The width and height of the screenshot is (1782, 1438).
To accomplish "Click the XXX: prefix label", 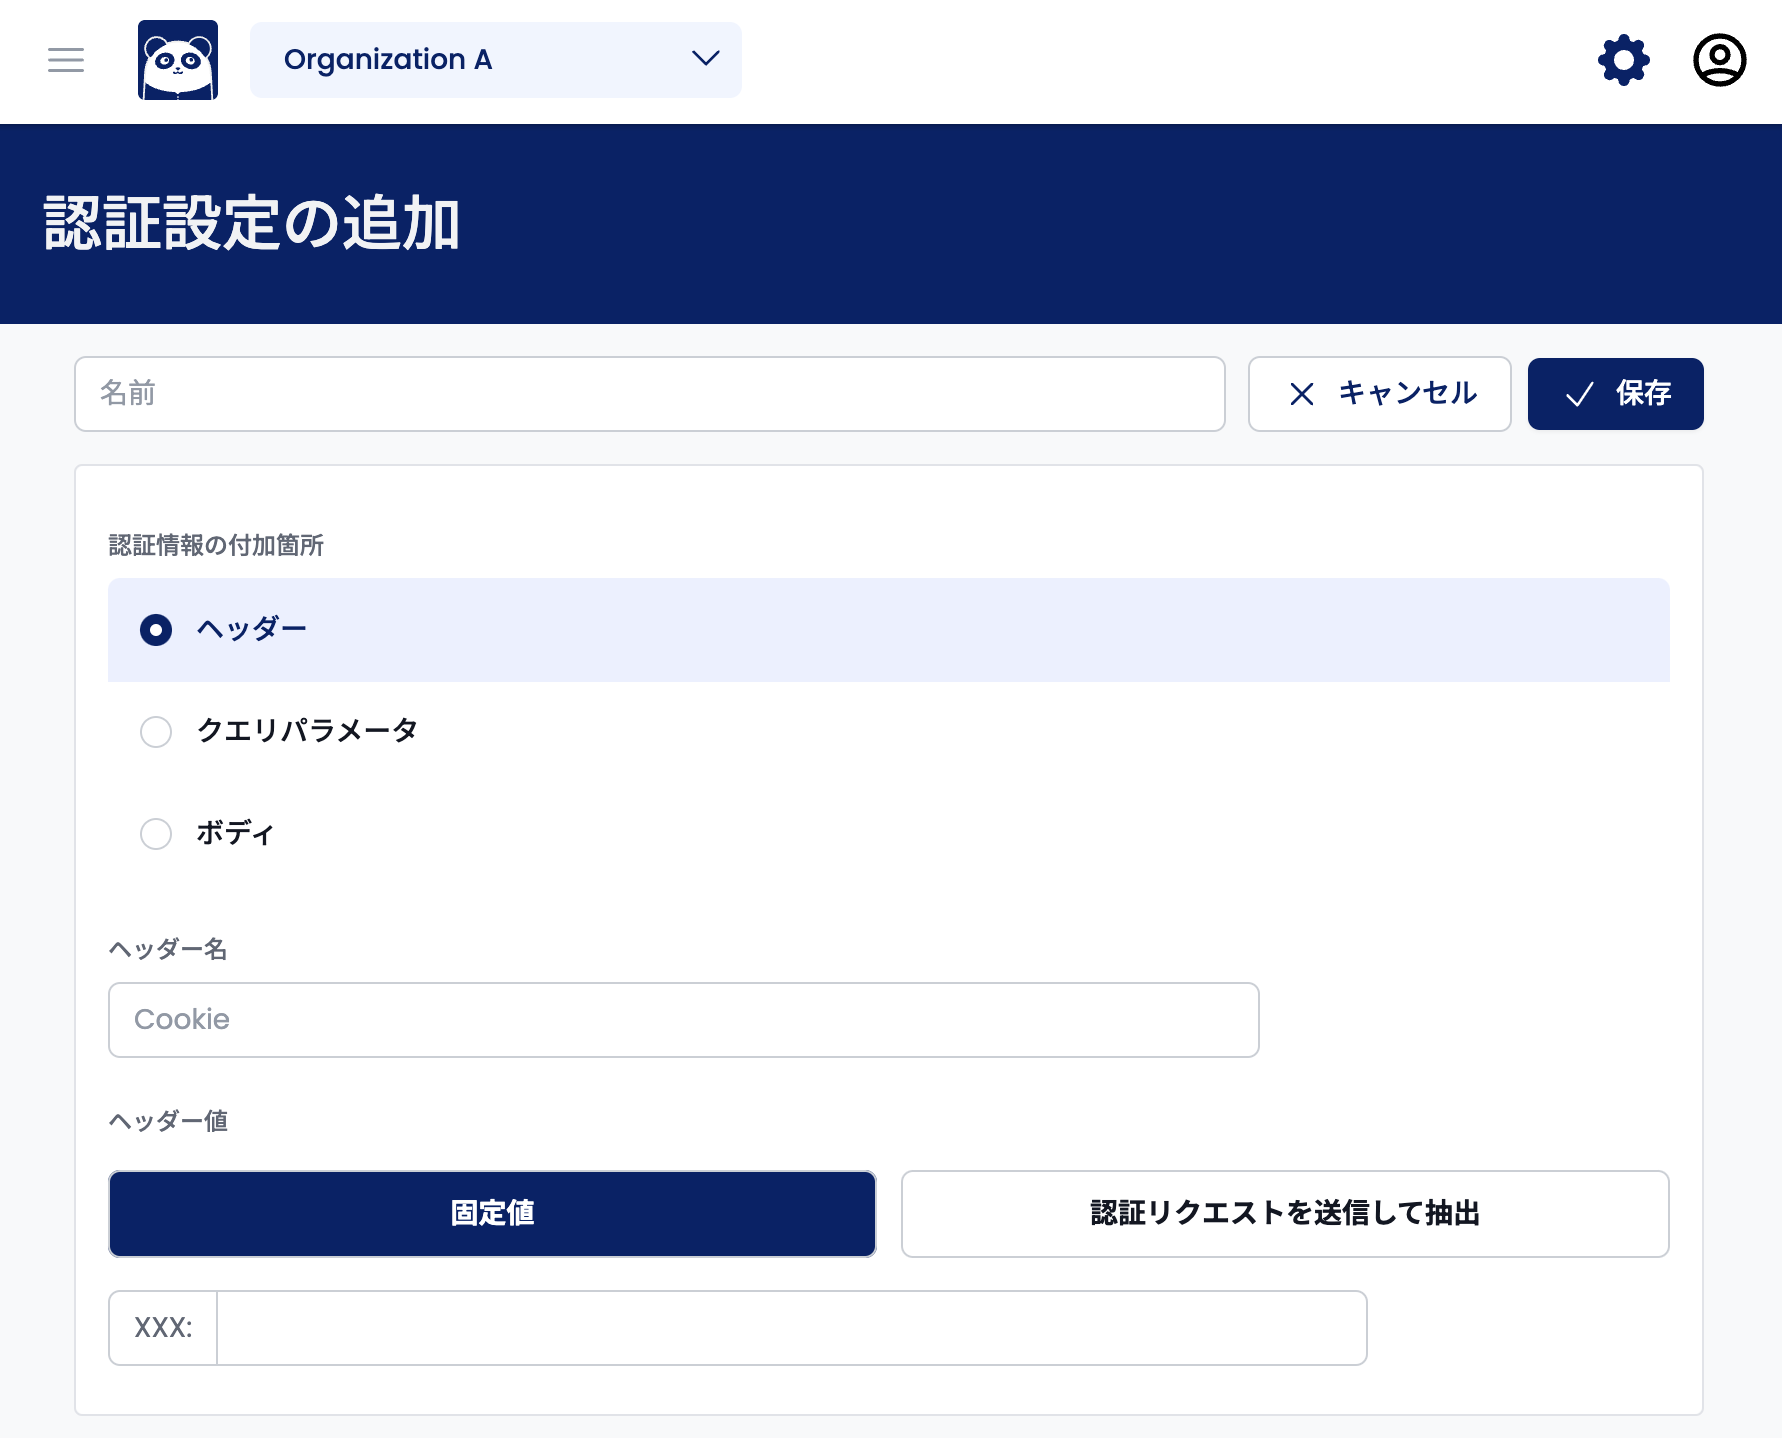I will click(x=163, y=1328).
